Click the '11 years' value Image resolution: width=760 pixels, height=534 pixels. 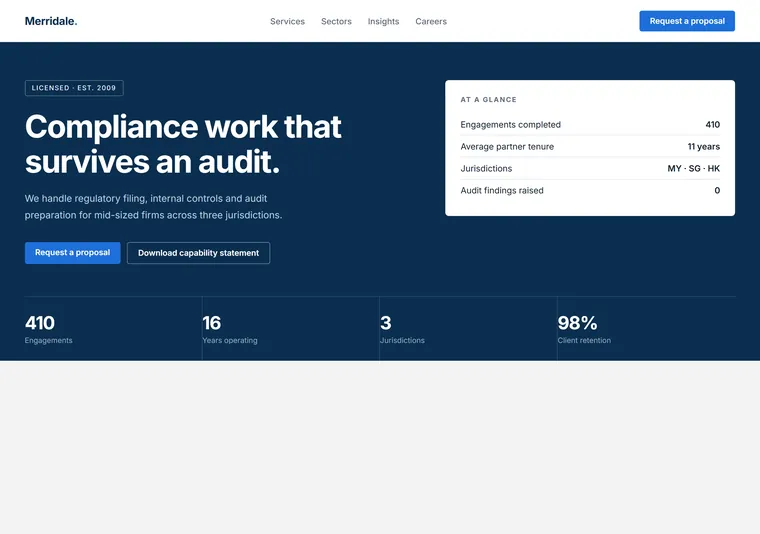tap(704, 146)
